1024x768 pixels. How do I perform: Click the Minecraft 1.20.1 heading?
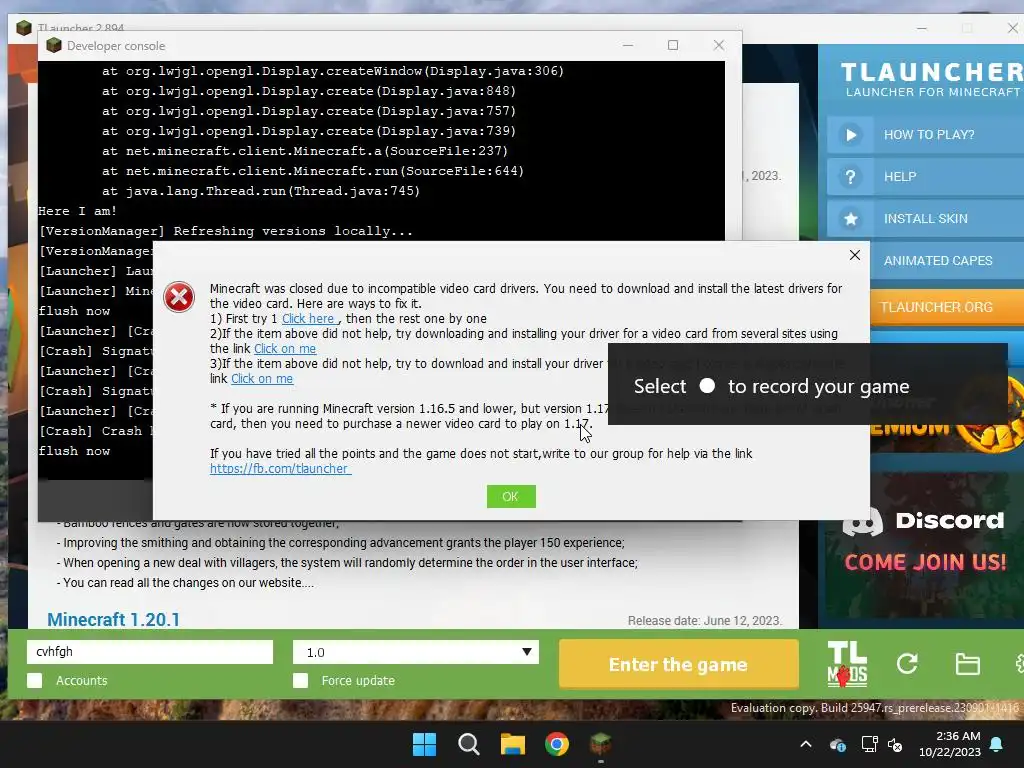pos(114,619)
